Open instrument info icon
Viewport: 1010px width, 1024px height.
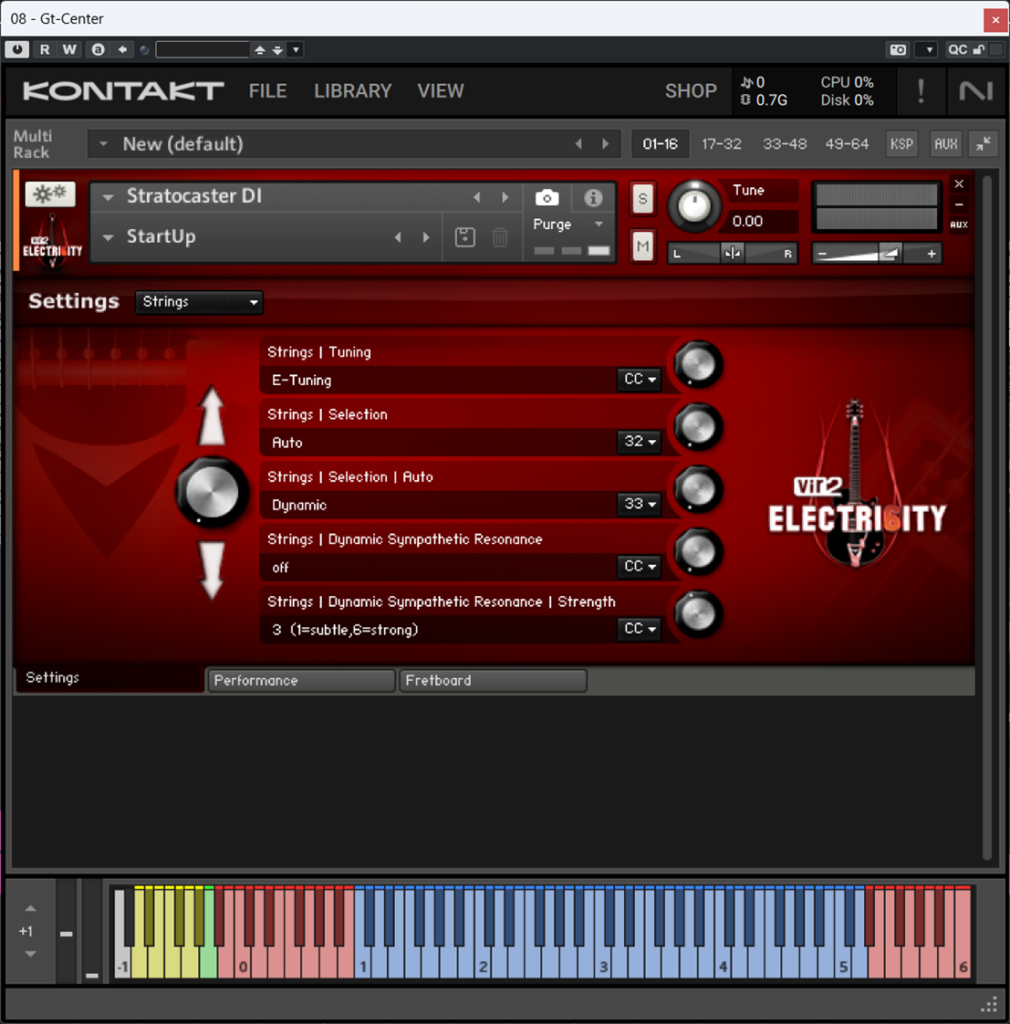click(x=593, y=198)
